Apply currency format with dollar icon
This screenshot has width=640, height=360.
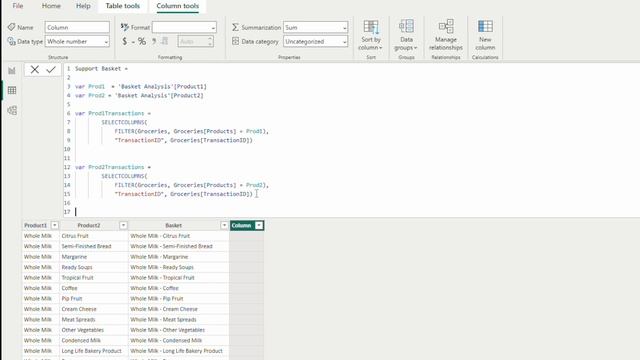pyautogui.click(x=124, y=41)
